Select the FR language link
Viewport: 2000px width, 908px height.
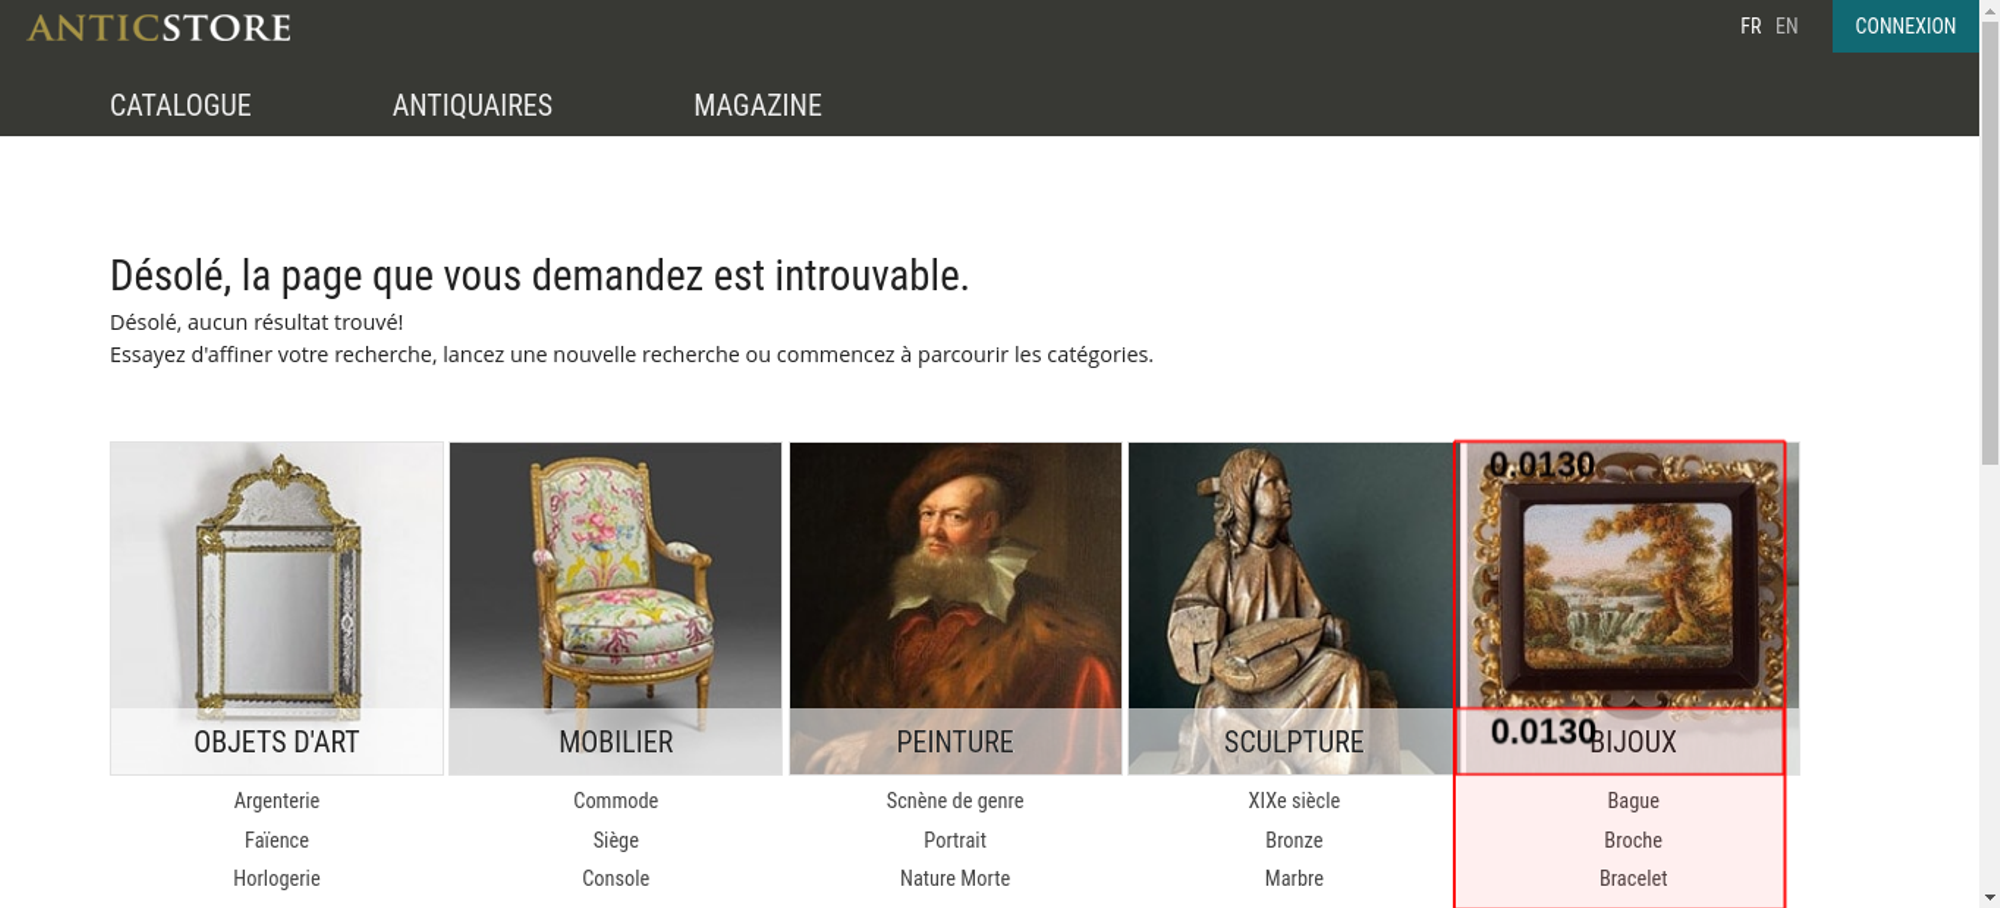tap(1750, 26)
